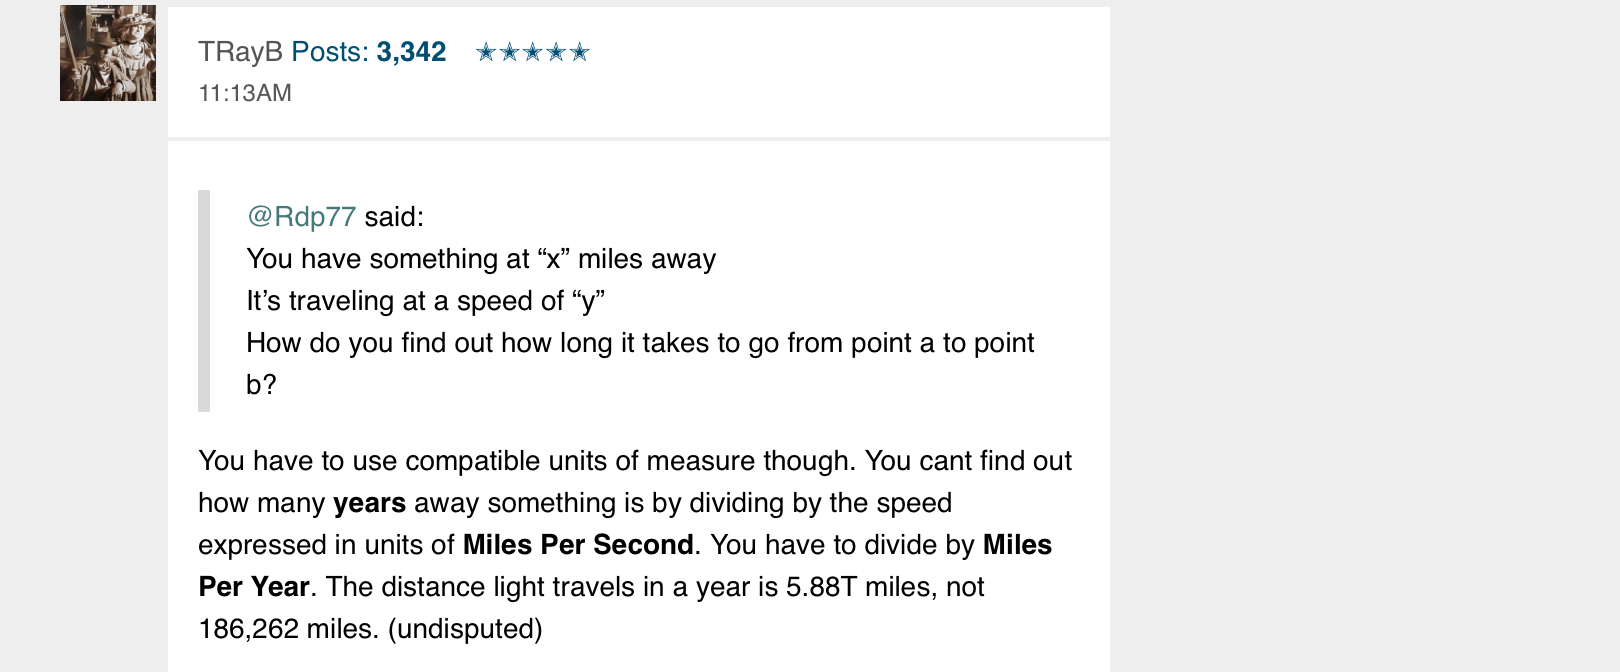
Task: Click the third star in the rating
Action: [533, 52]
